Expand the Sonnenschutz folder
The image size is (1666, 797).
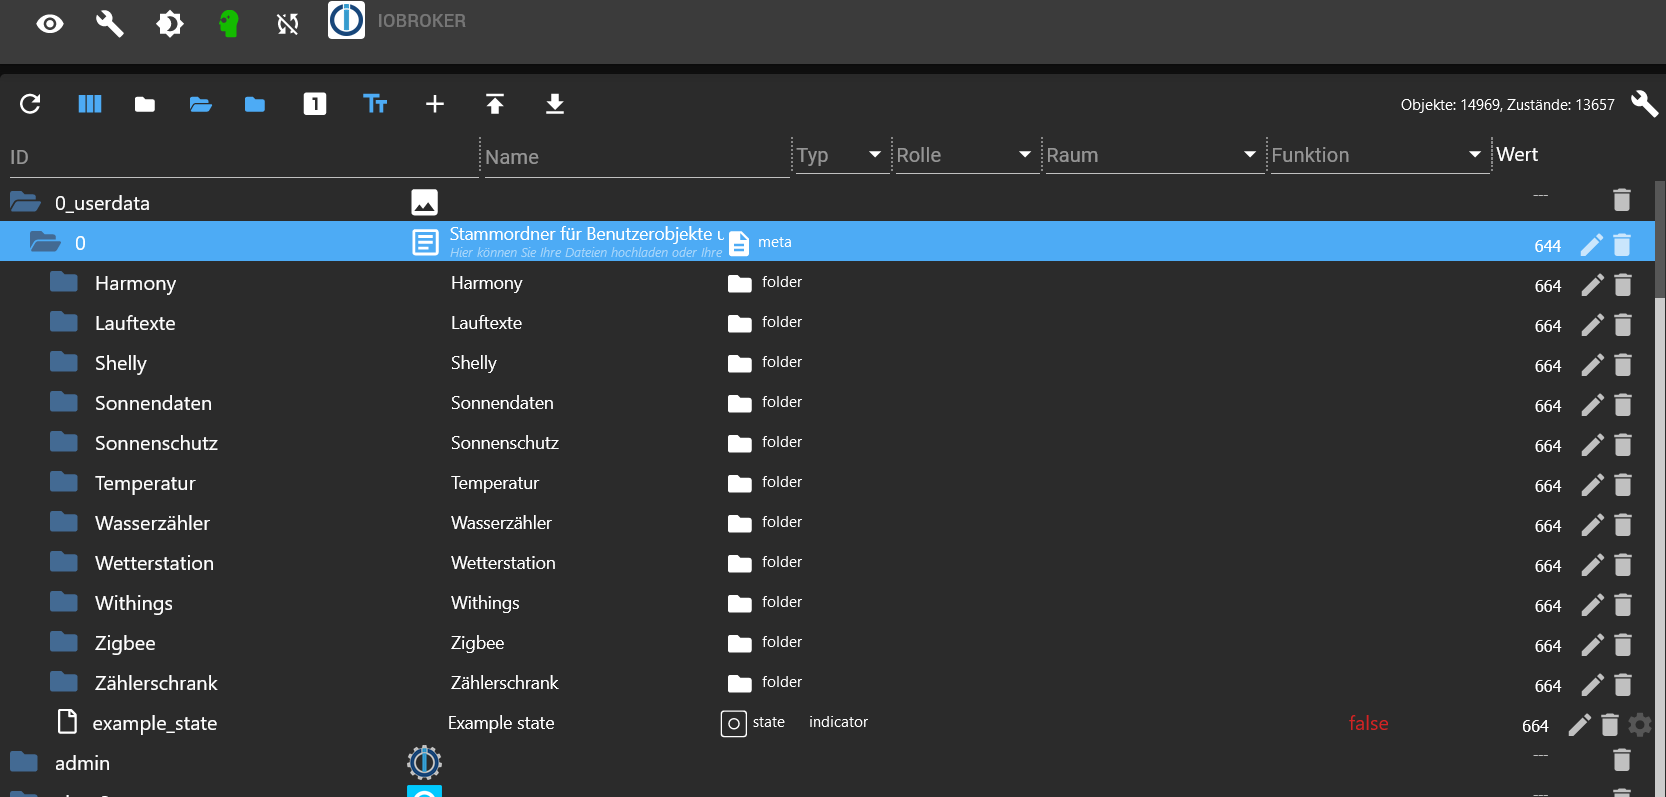click(64, 442)
